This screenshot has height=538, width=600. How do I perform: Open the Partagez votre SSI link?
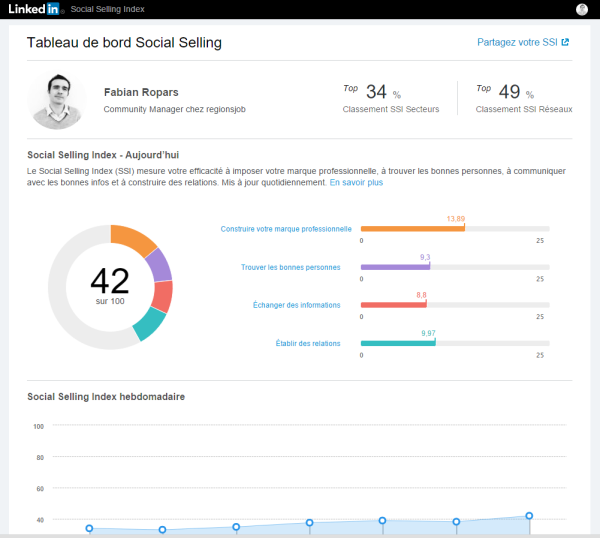point(517,43)
